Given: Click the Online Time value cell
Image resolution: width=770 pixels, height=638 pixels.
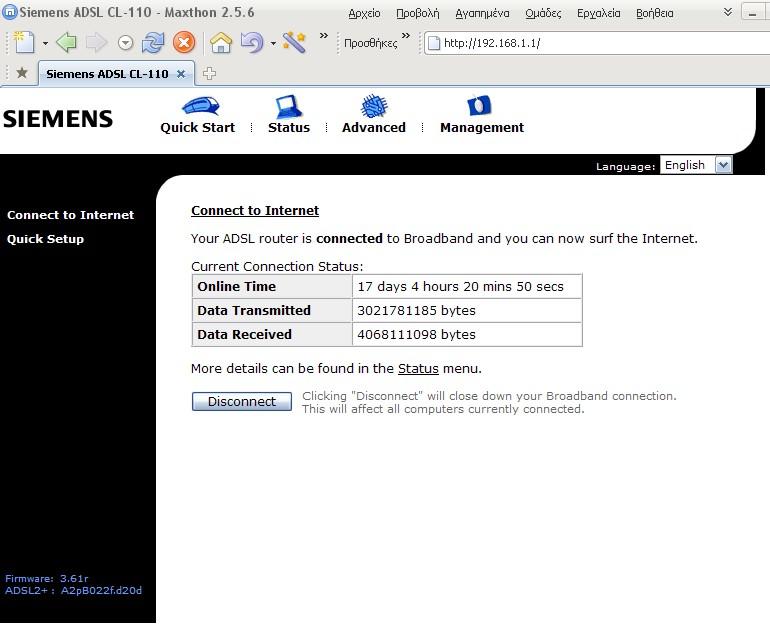Looking at the screenshot, I should click(467, 286).
